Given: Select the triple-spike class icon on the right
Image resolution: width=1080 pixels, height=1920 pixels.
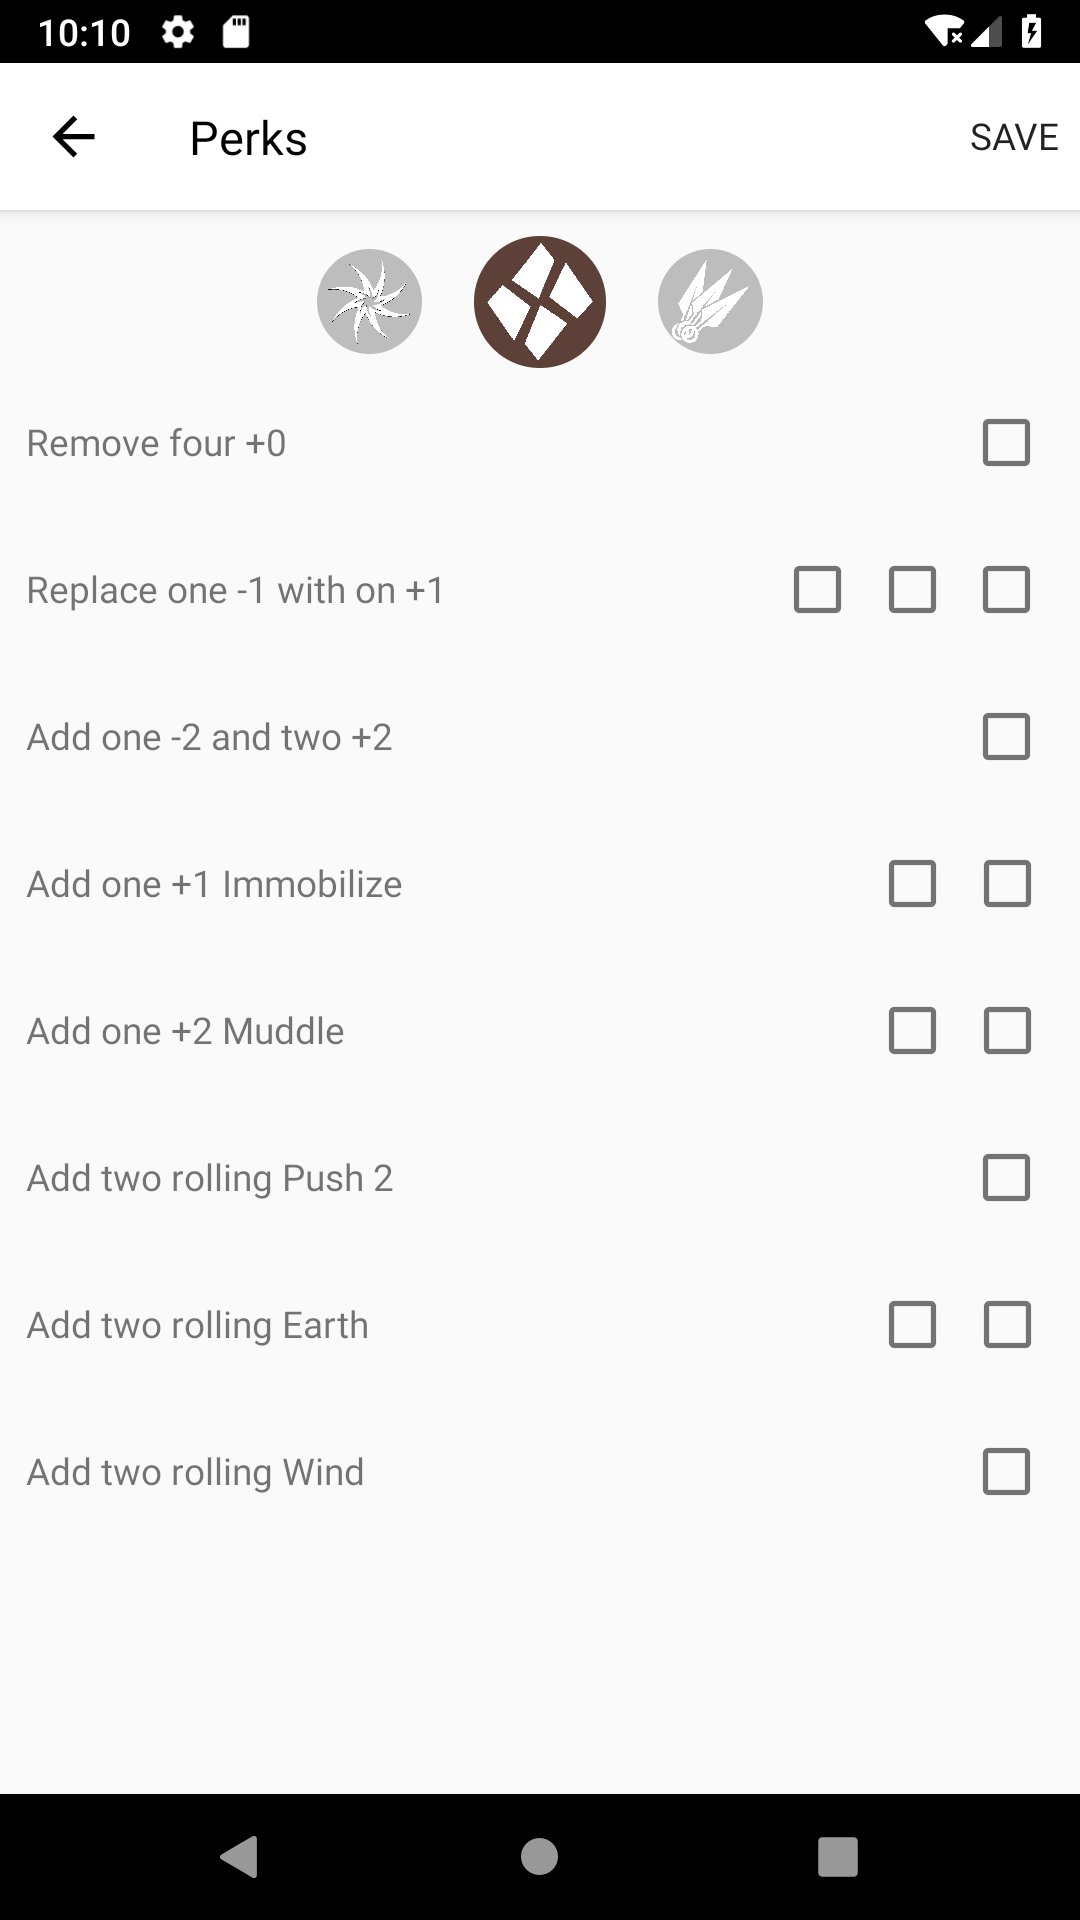Looking at the screenshot, I should tap(710, 301).
